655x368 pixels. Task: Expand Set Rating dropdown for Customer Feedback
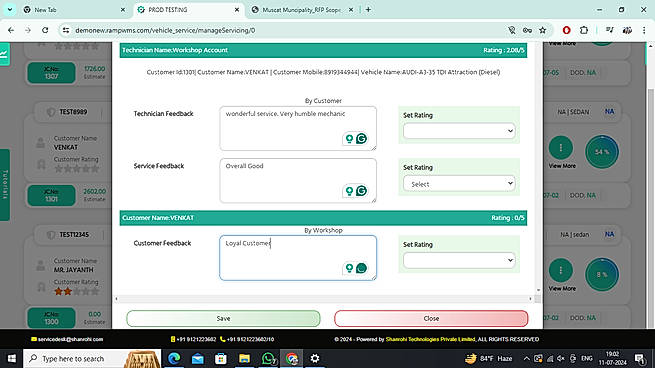pos(459,260)
